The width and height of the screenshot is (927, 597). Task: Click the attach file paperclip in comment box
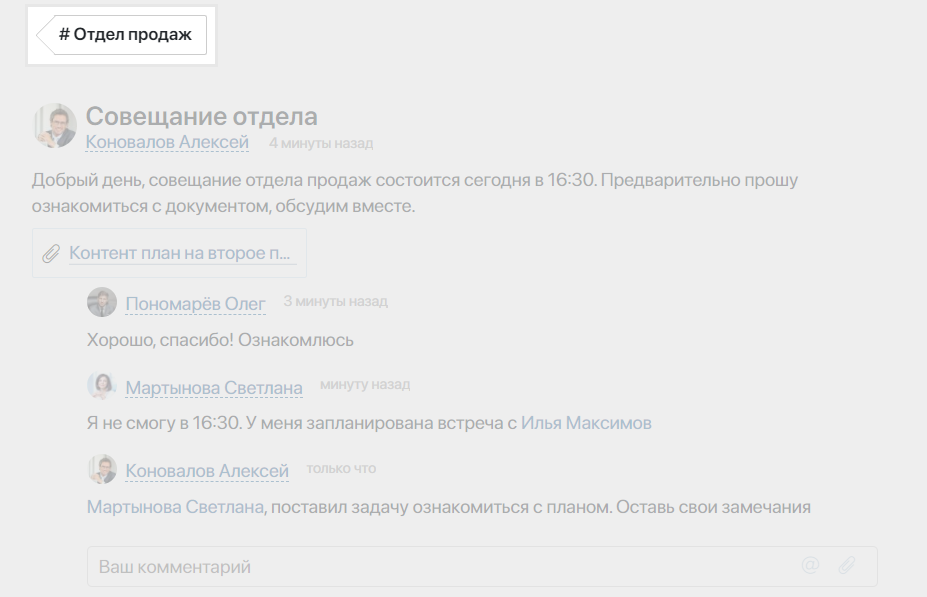[847, 566]
